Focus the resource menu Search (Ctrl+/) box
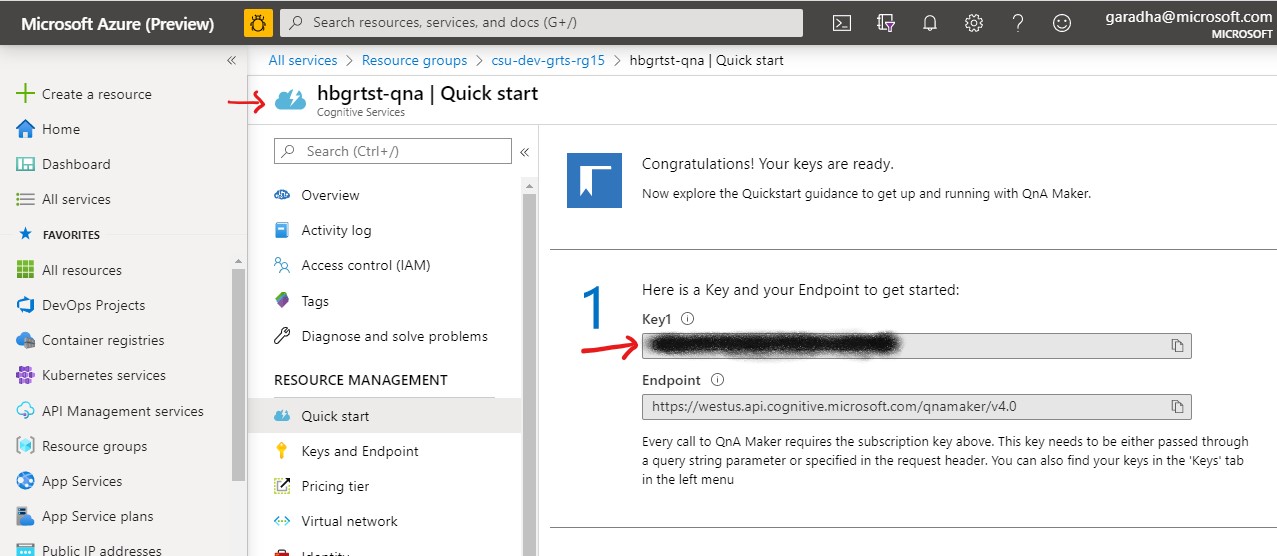1277x556 pixels. click(393, 151)
